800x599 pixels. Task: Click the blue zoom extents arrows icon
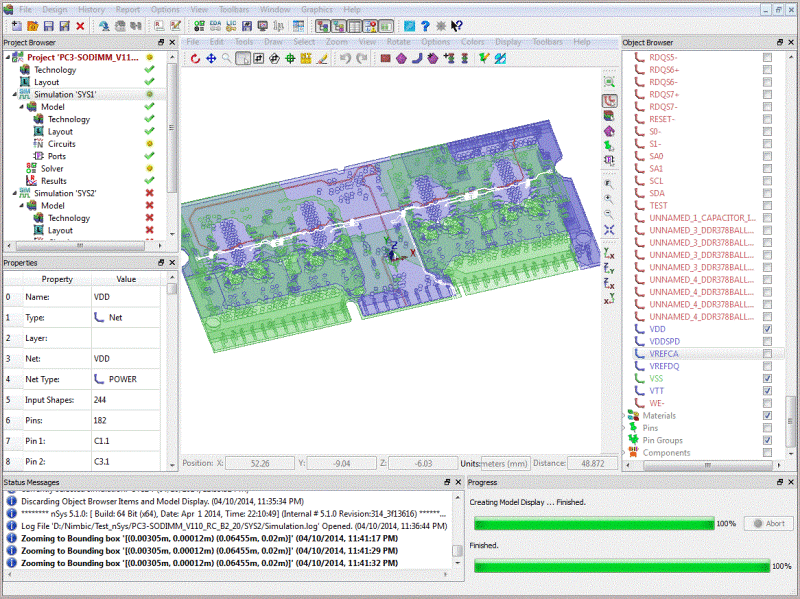coord(609,230)
